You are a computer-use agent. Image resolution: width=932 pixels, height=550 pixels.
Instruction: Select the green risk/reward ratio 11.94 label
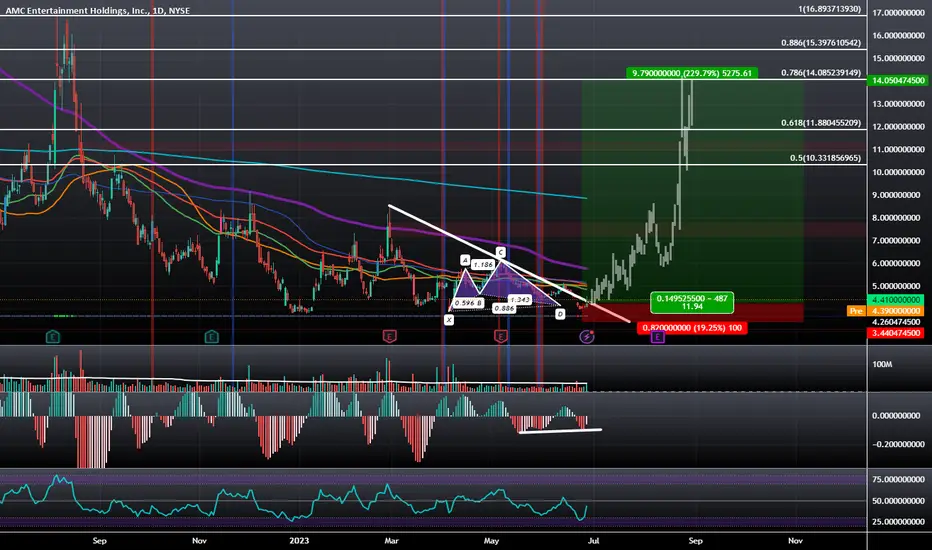[x=692, y=303]
